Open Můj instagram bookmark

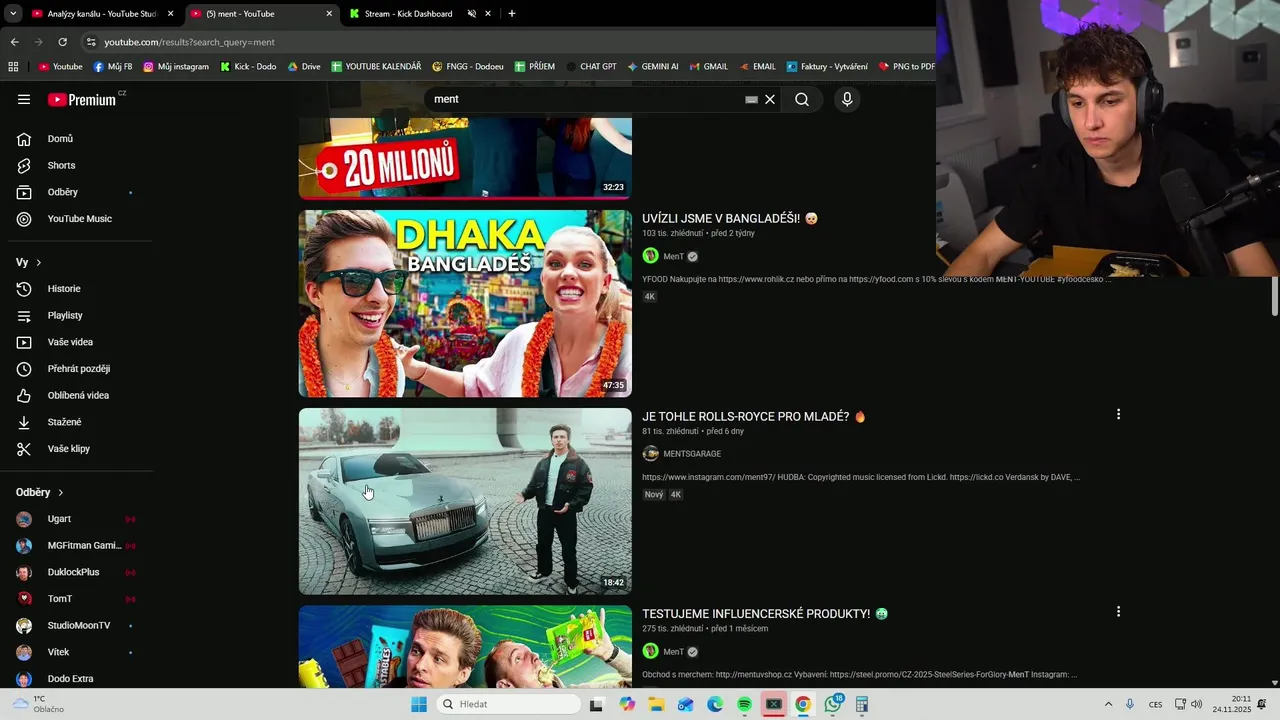176,67
